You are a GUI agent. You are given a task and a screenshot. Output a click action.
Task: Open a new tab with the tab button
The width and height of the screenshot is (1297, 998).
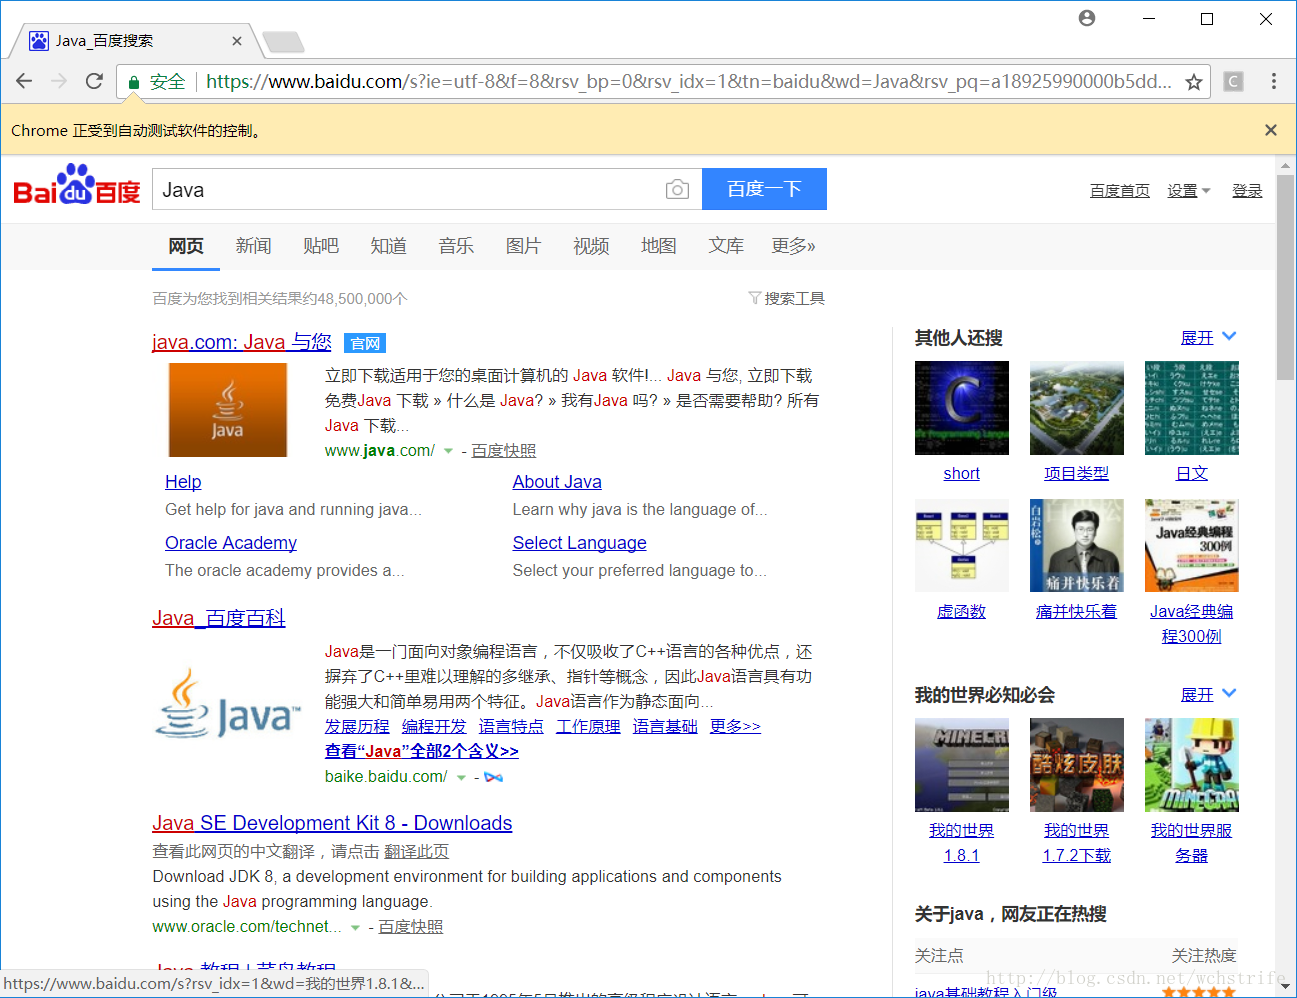coord(283,42)
